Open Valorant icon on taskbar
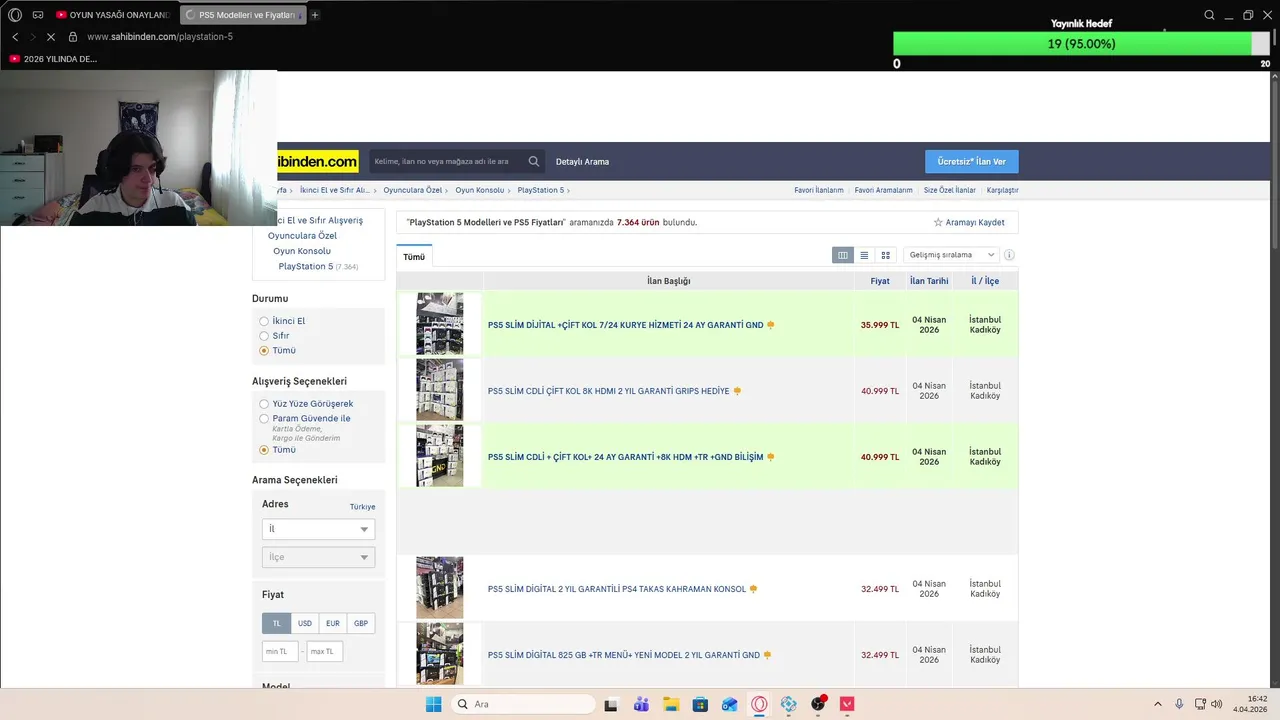1280x720 pixels. (x=848, y=704)
